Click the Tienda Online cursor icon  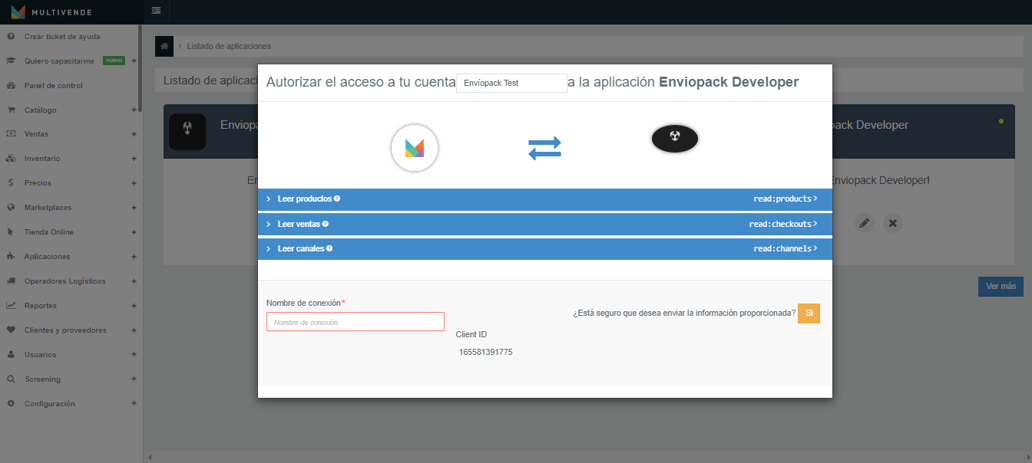coord(11,232)
